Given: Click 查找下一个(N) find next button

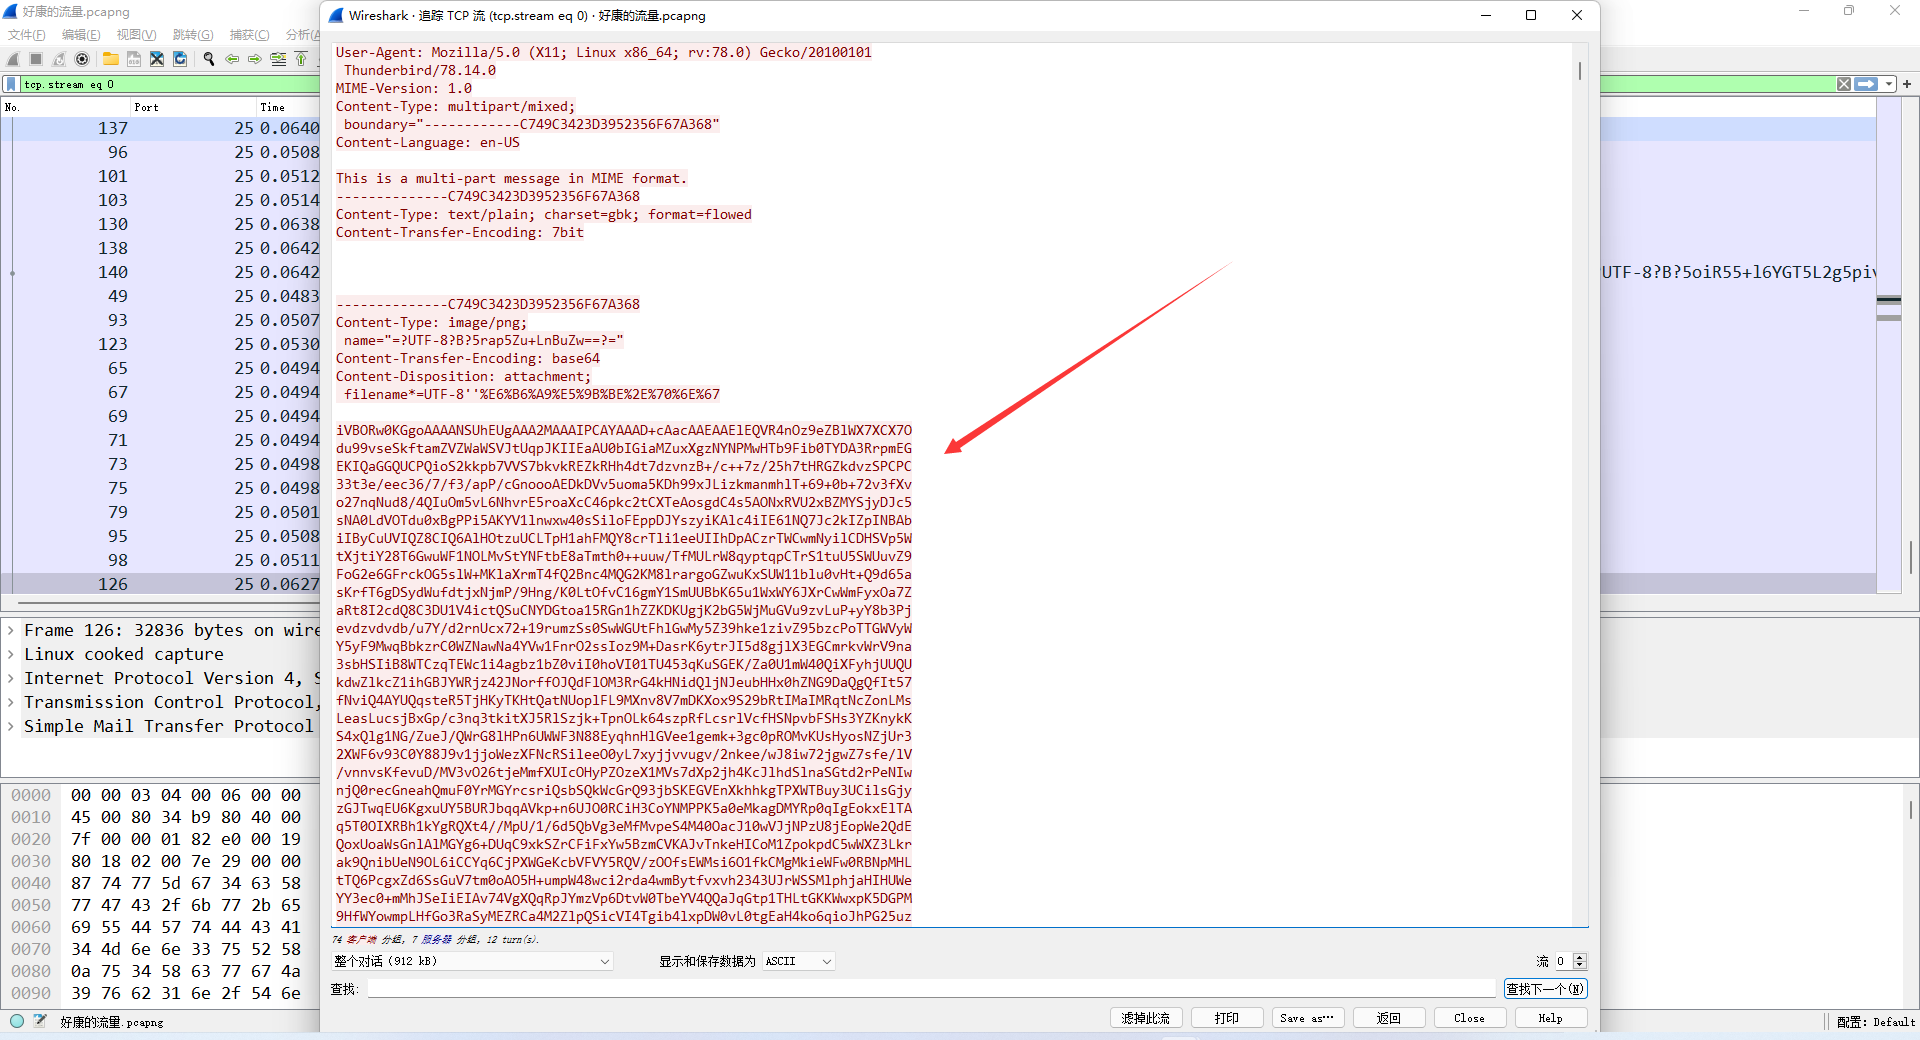Looking at the screenshot, I should click(1545, 989).
